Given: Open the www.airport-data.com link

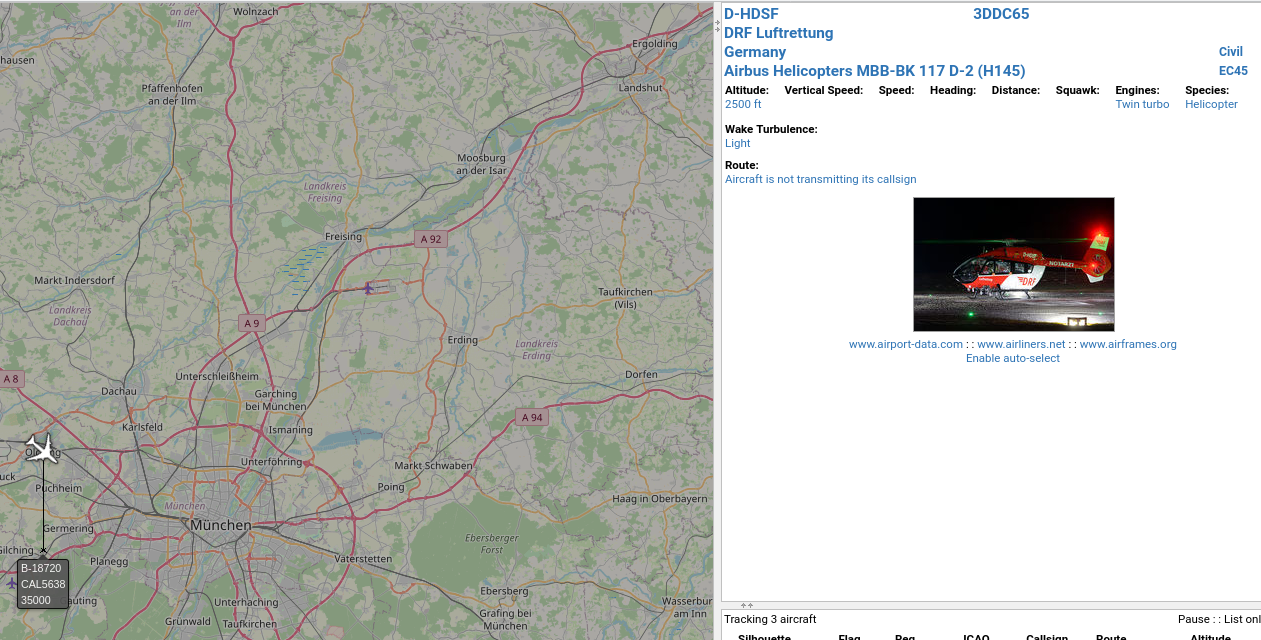Looking at the screenshot, I should click(x=904, y=344).
